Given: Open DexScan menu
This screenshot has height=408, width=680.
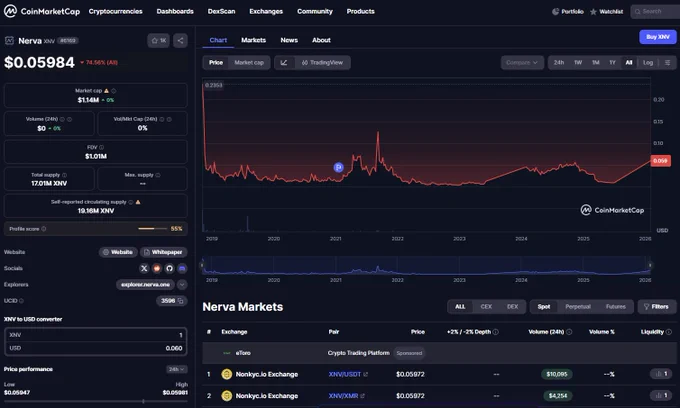Looking at the screenshot, I should (221, 11).
